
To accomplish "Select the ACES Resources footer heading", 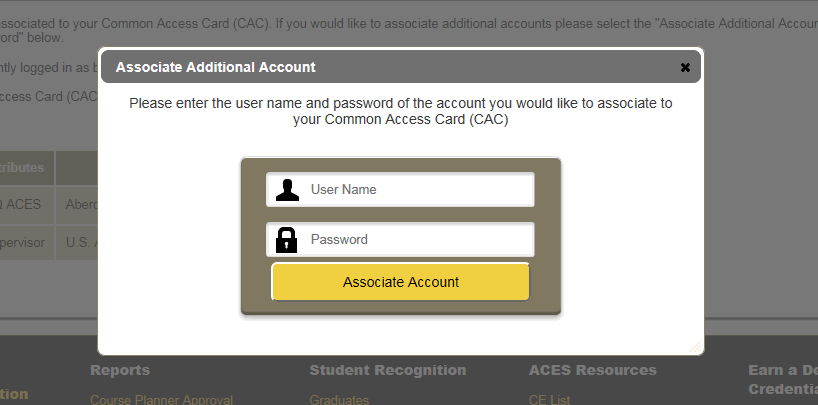I will (593, 370).
